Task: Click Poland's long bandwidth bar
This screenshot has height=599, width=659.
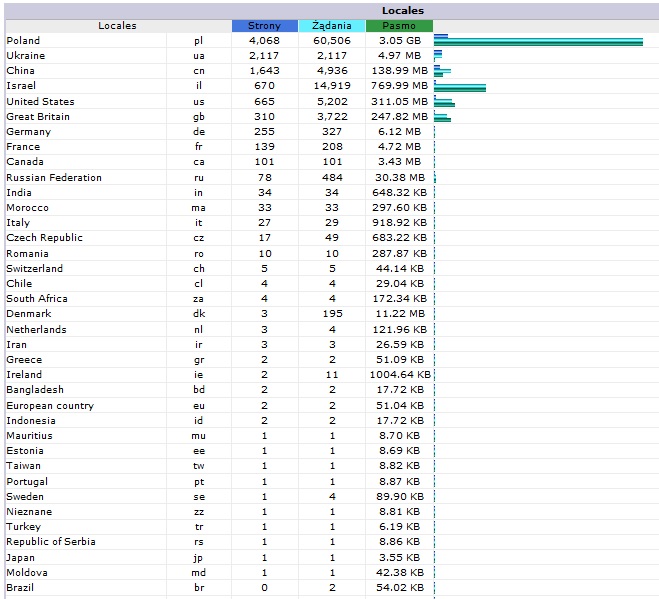Action: click(x=540, y=41)
